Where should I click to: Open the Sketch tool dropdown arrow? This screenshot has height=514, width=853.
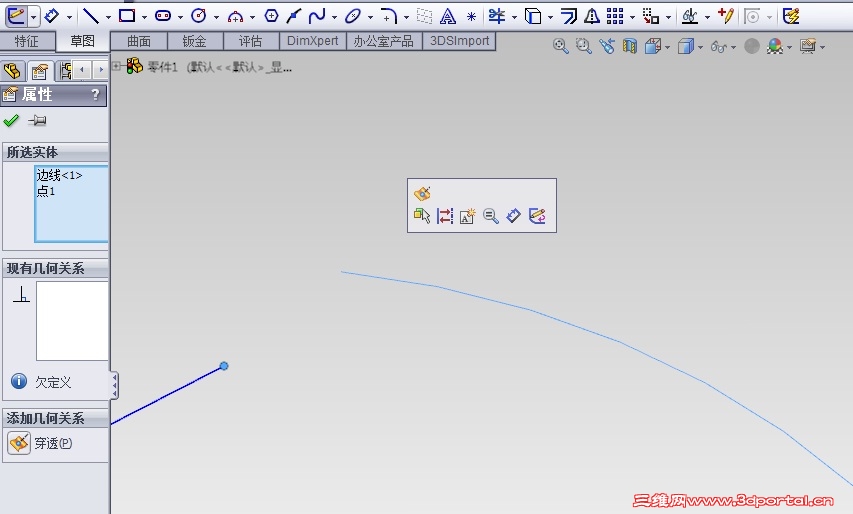coord(34,17)
